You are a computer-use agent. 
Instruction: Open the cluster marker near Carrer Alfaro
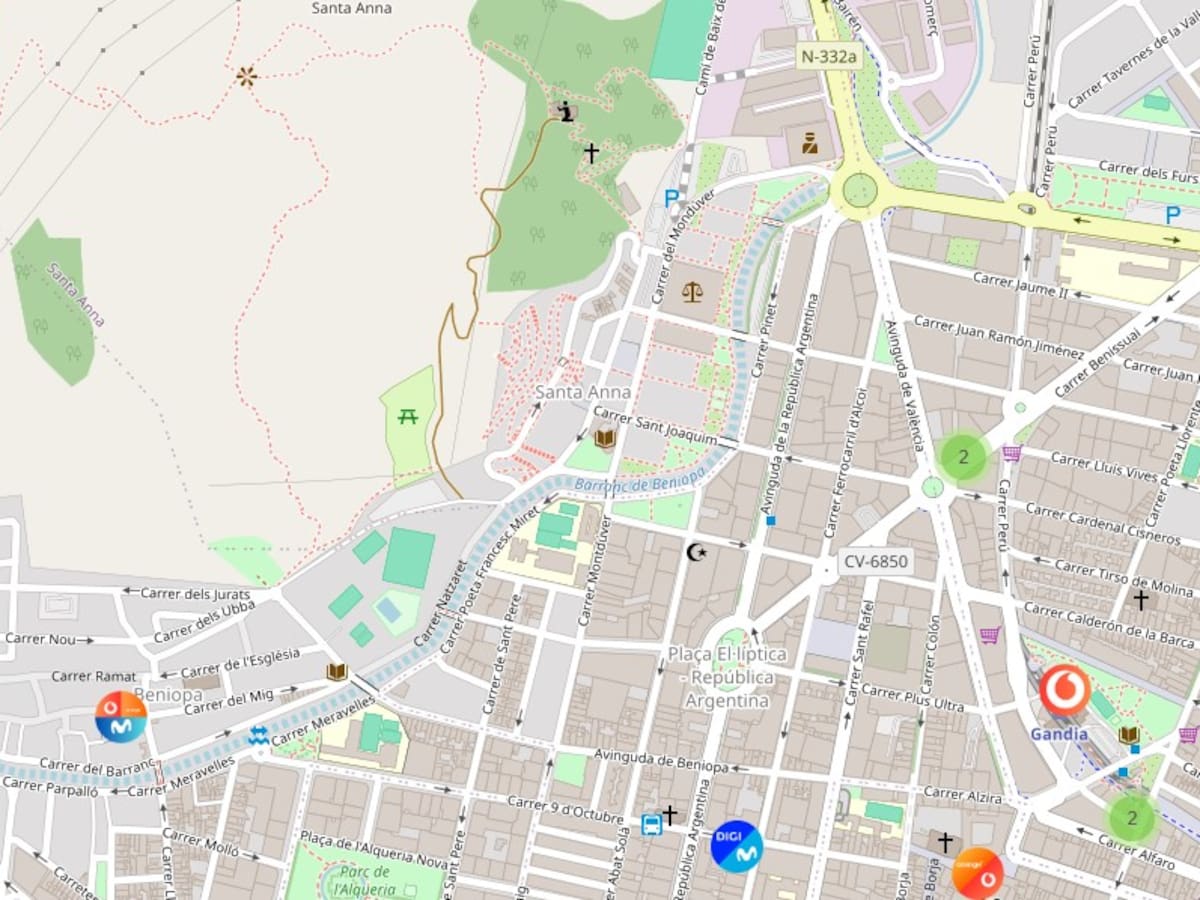pyautogui.click(x=1132, y=818)
